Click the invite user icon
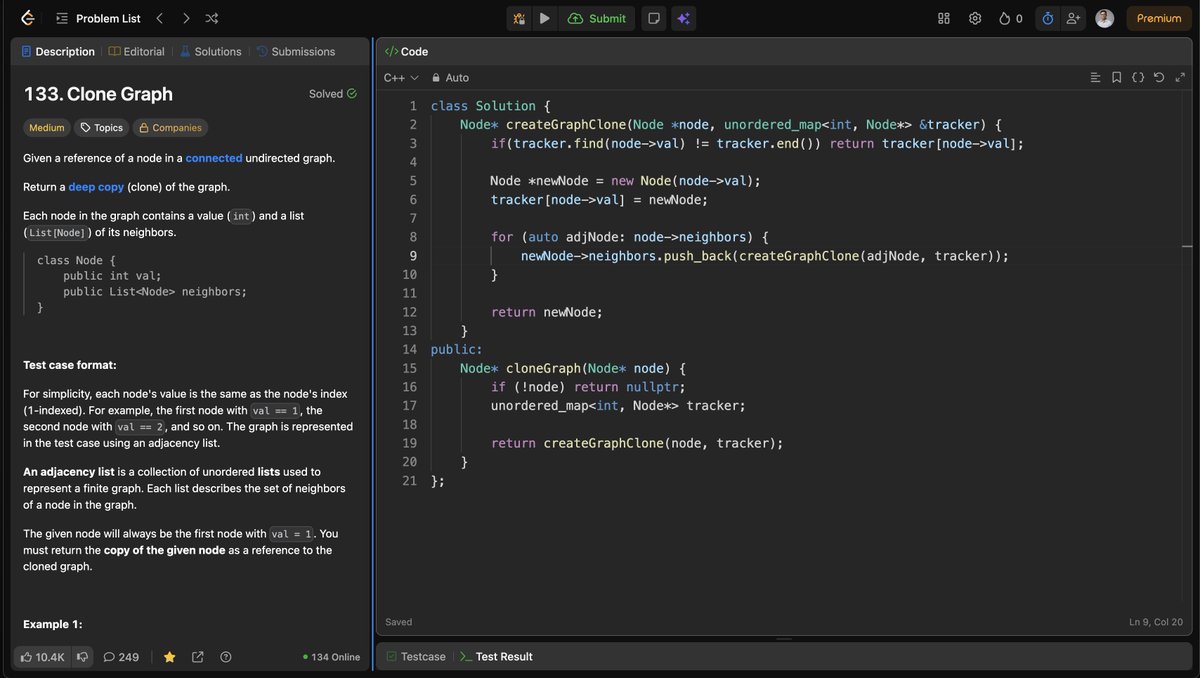Viewport: 1200px width, 678px height. pyautogui.click(x=1074, y=18)
